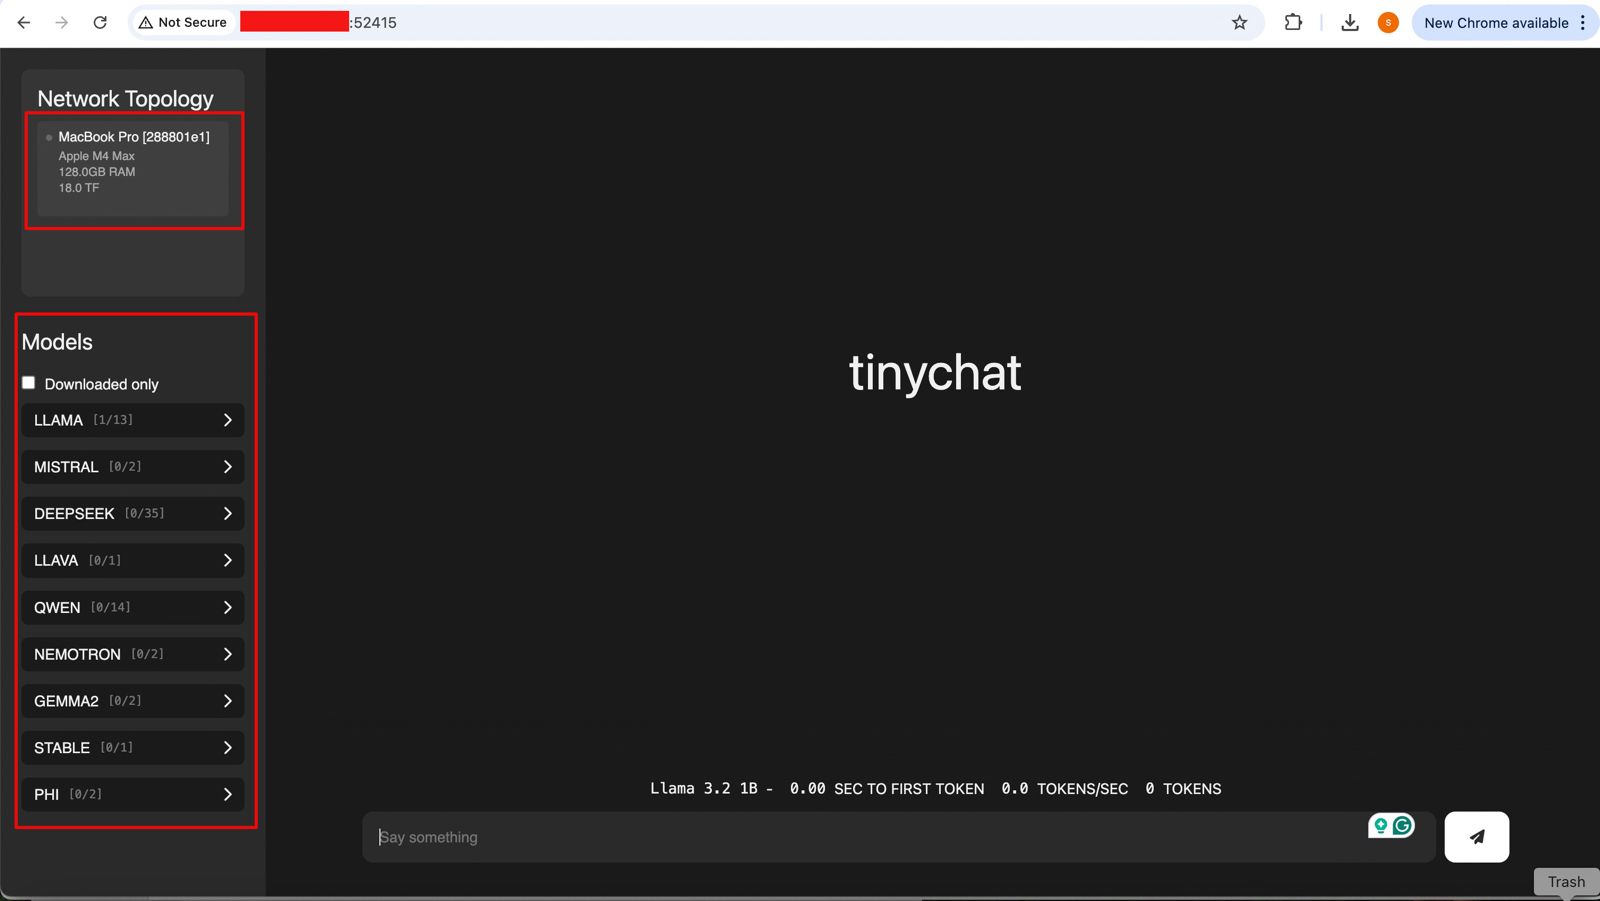Open the Not Secure site info chip
The image size is (1600, 901).
point(183,22)
